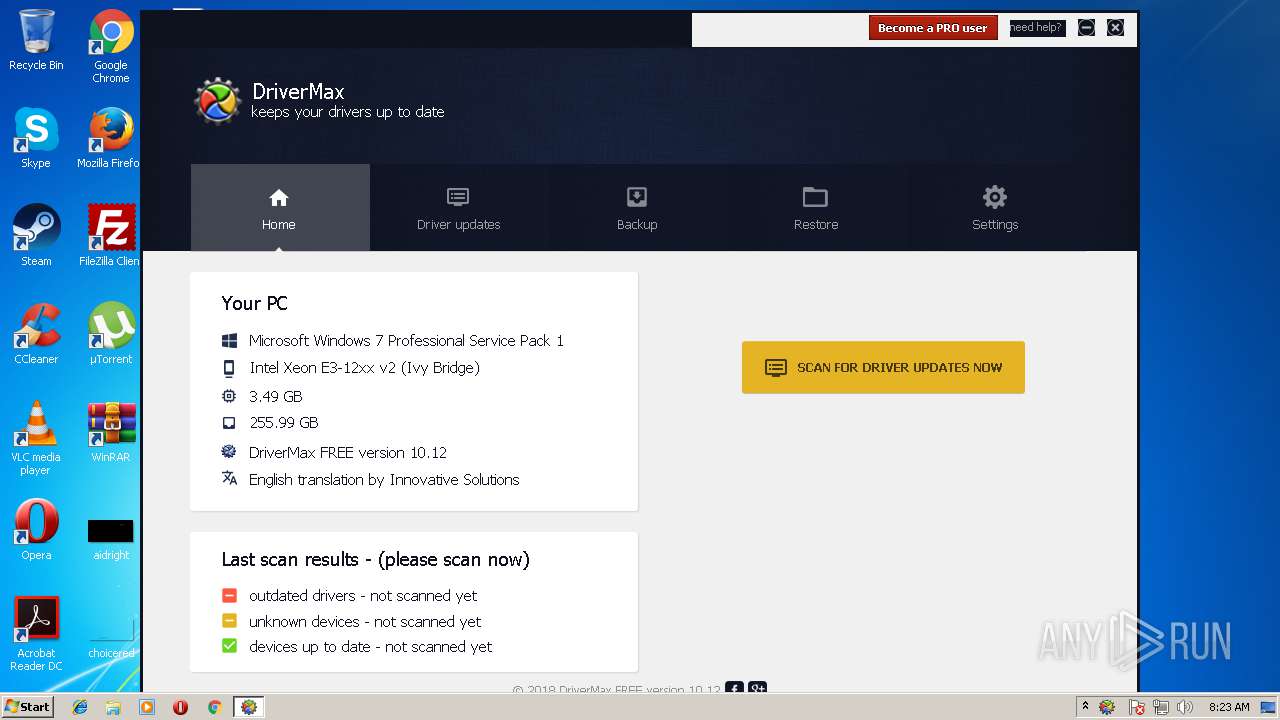This screenshot has width=1280, height=720.
Task: Open the clock showing 8:23 AM
Action: click(1229, 707)
